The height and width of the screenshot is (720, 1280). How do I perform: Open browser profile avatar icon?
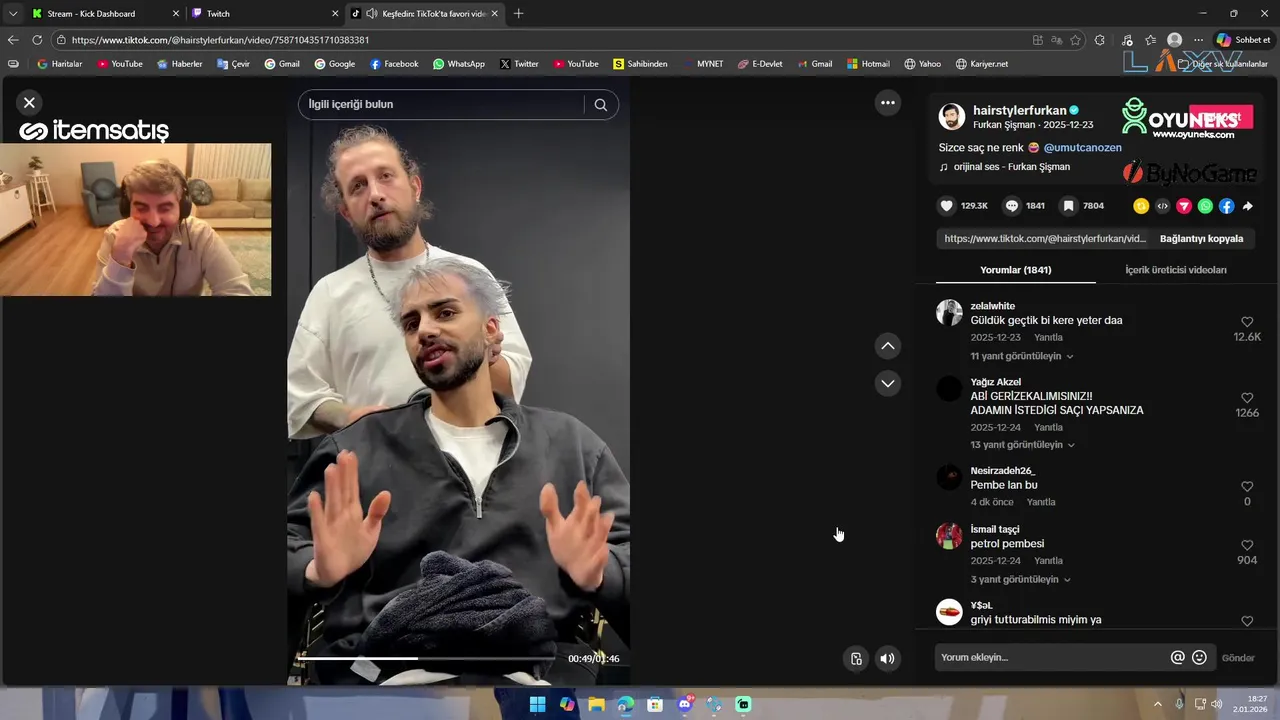click(1175, 40)
